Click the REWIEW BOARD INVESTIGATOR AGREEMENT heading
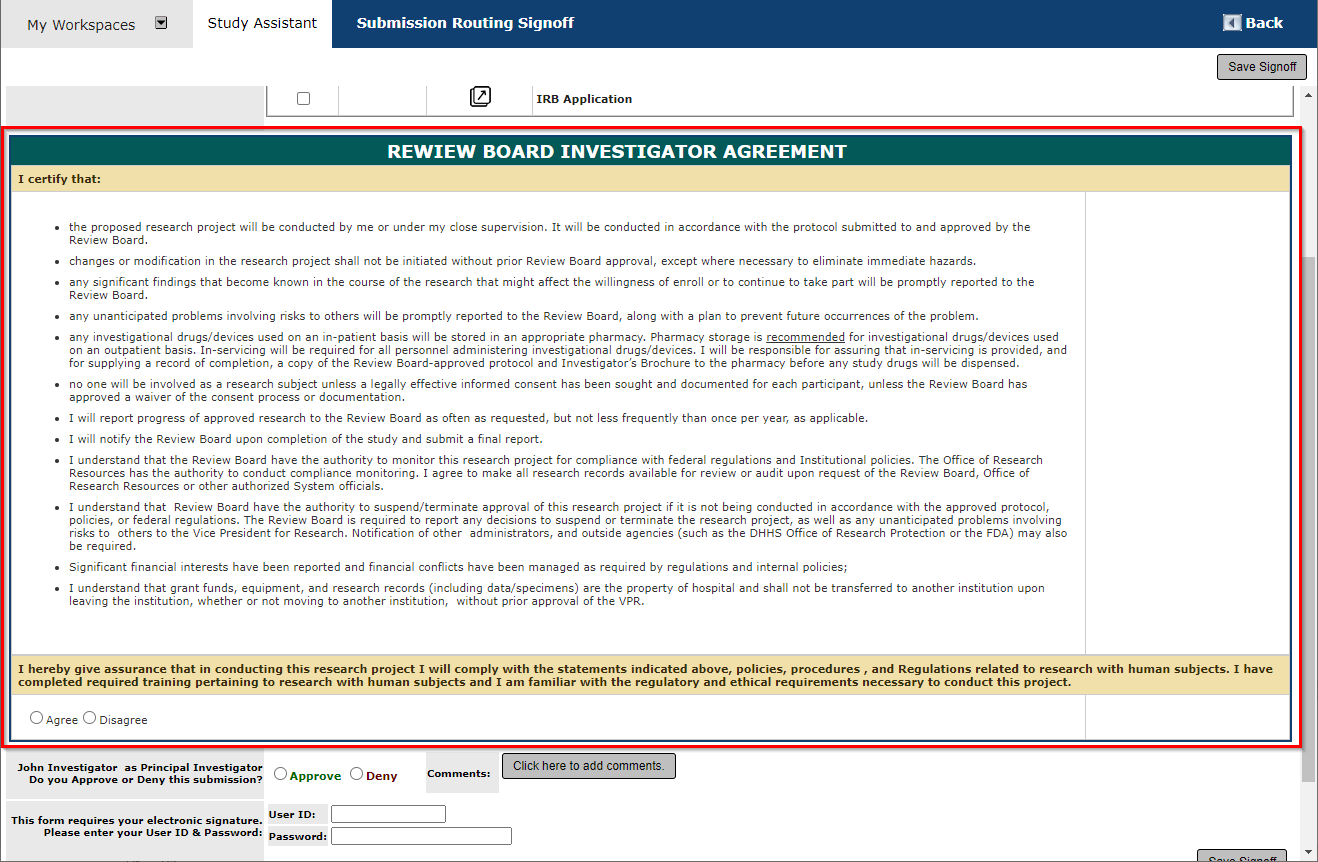The height and width of the screenshot is (862, 1318). 617,152
